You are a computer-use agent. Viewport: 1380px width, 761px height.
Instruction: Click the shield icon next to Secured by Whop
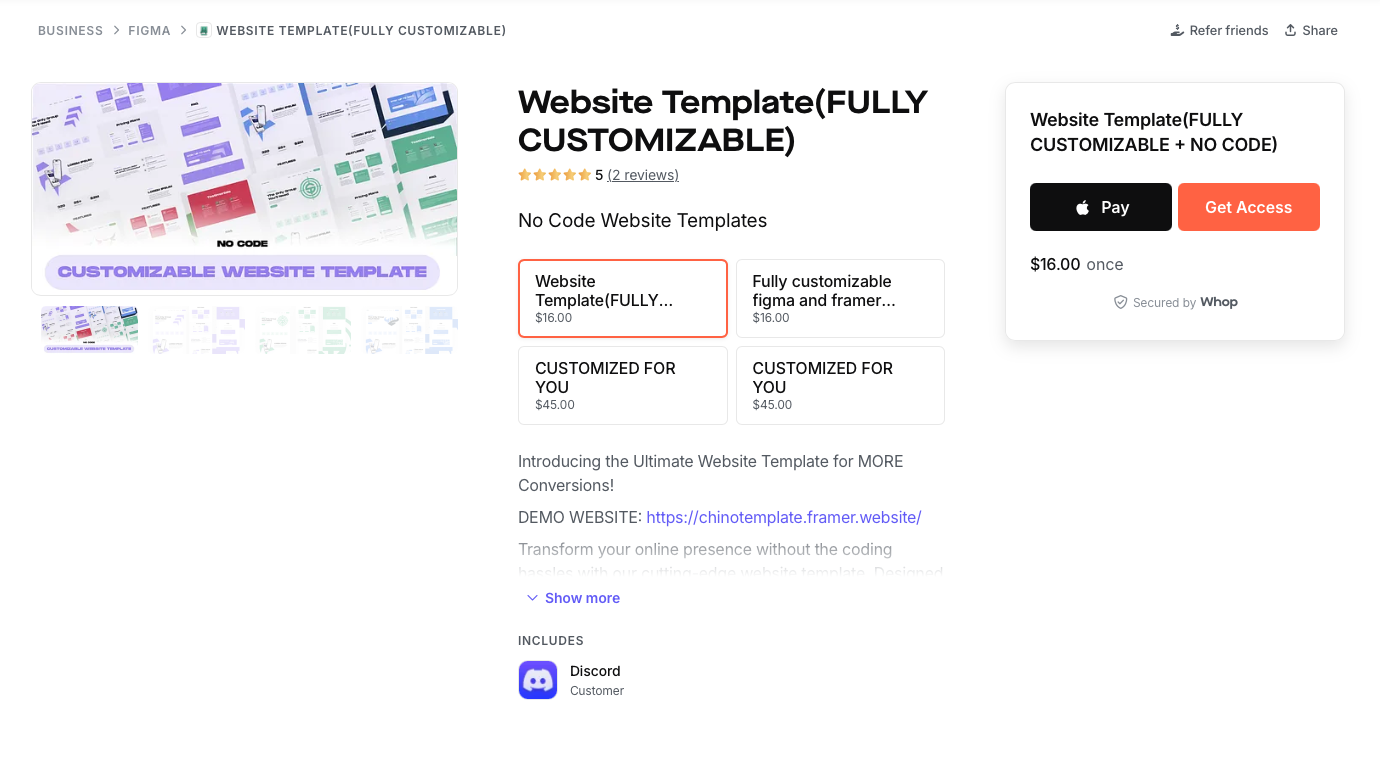point(1121,301)
